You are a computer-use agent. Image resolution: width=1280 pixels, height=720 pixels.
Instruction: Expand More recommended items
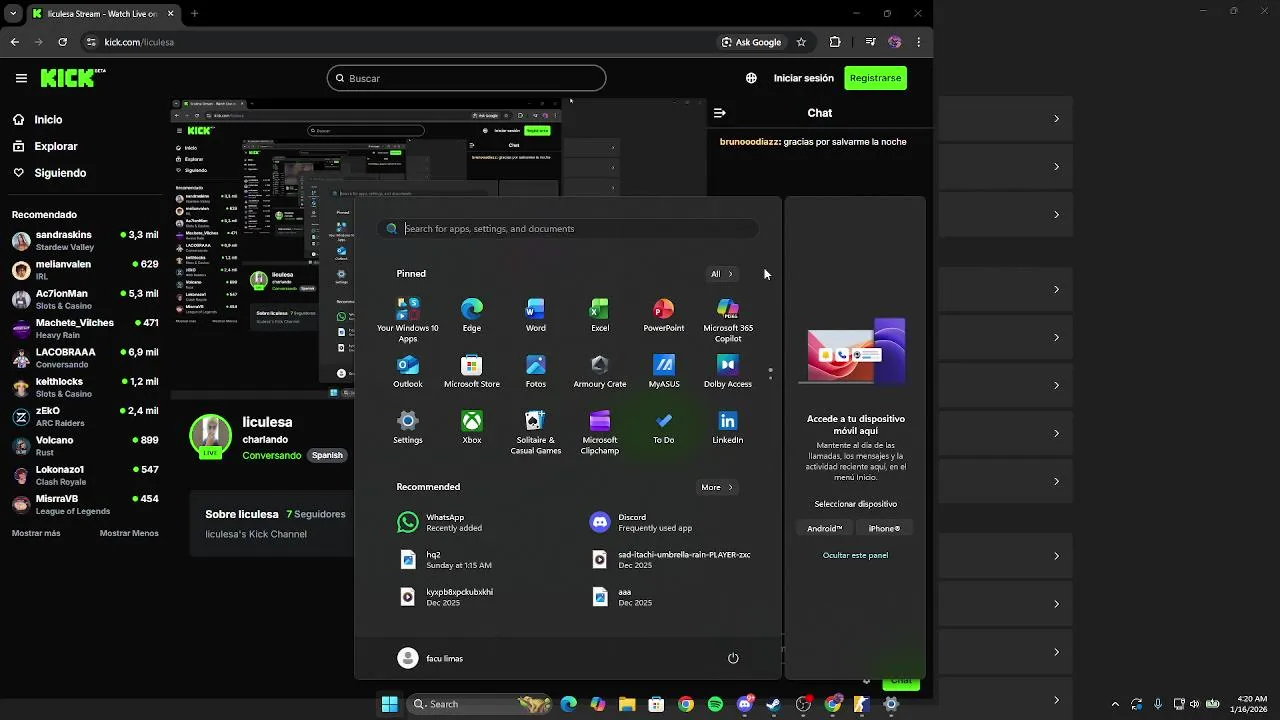tap(716, 487)
